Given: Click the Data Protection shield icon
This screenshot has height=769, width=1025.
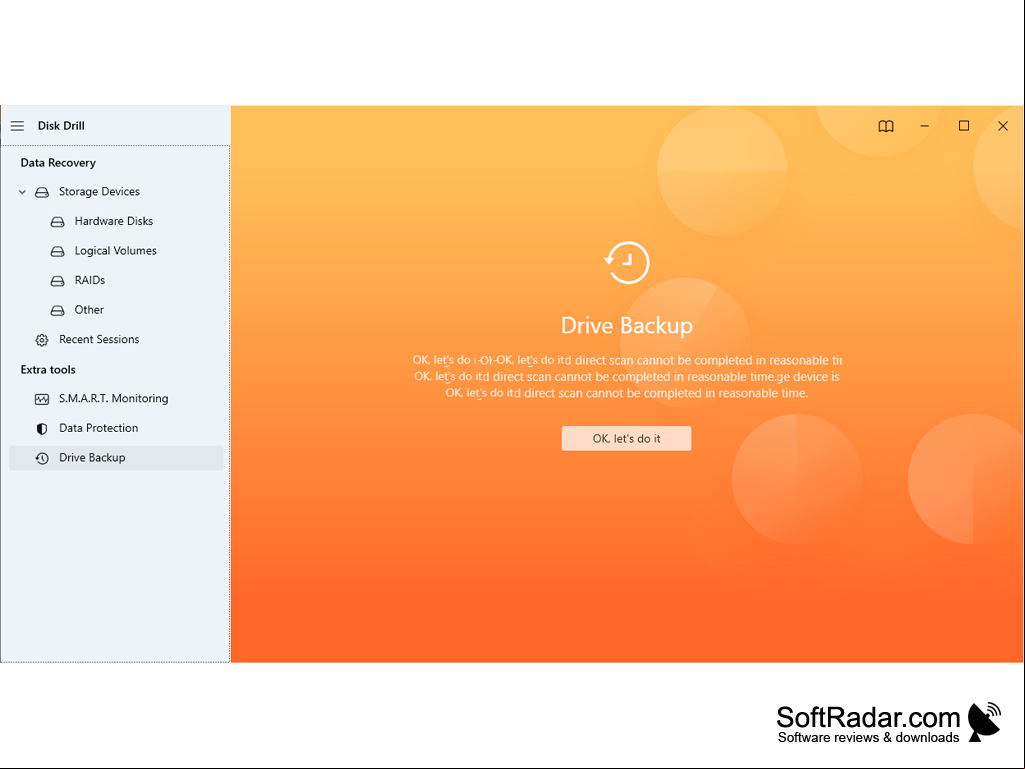Looking at the screenshot, I should 42,428.
